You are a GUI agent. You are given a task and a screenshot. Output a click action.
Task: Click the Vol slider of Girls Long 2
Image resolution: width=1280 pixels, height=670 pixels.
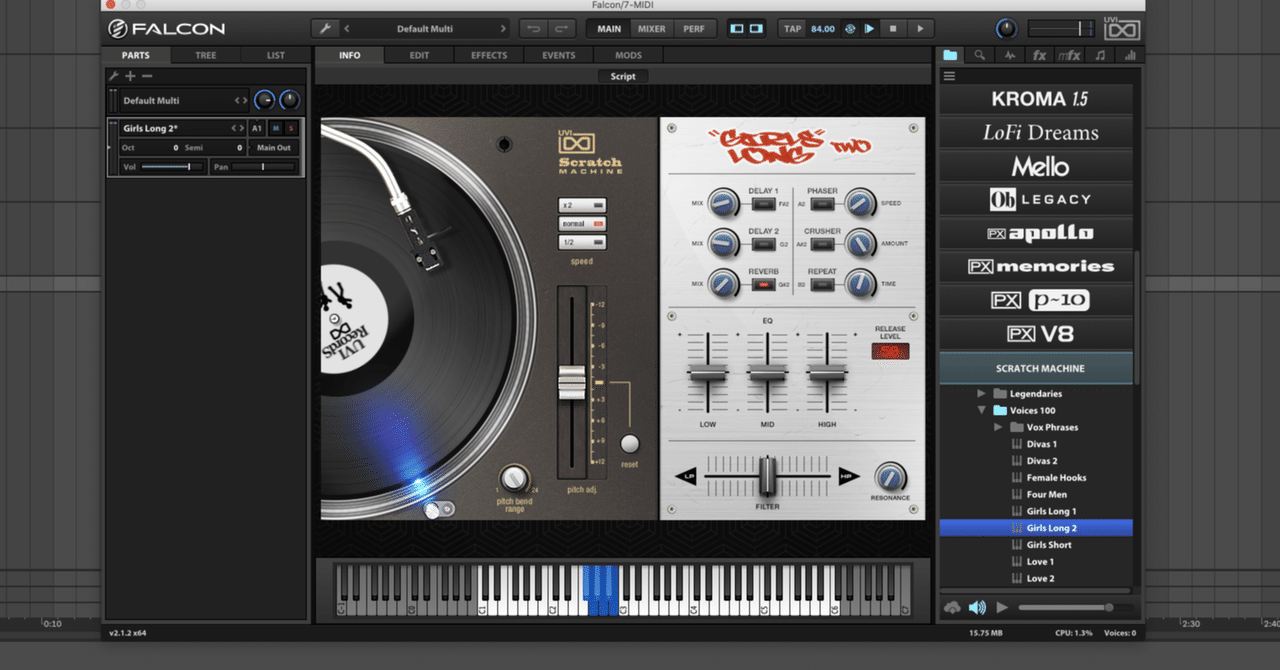click(172, 167)
